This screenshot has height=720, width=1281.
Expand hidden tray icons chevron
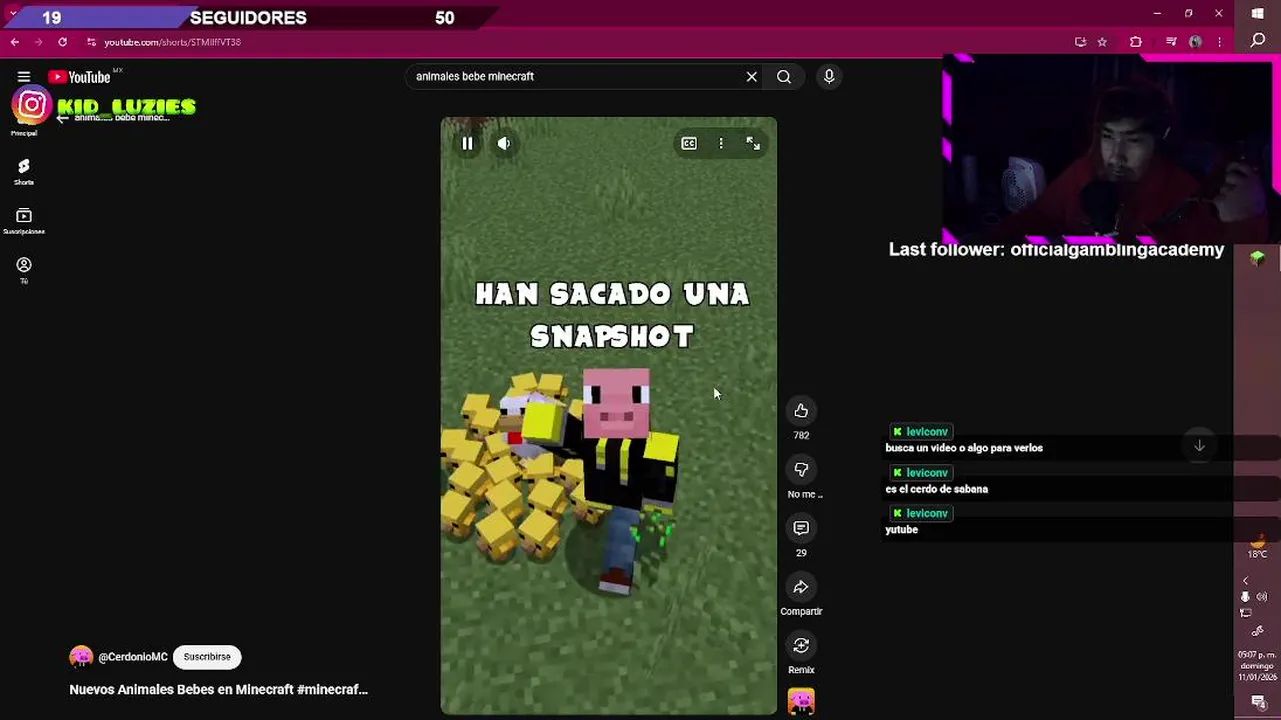1245,581
